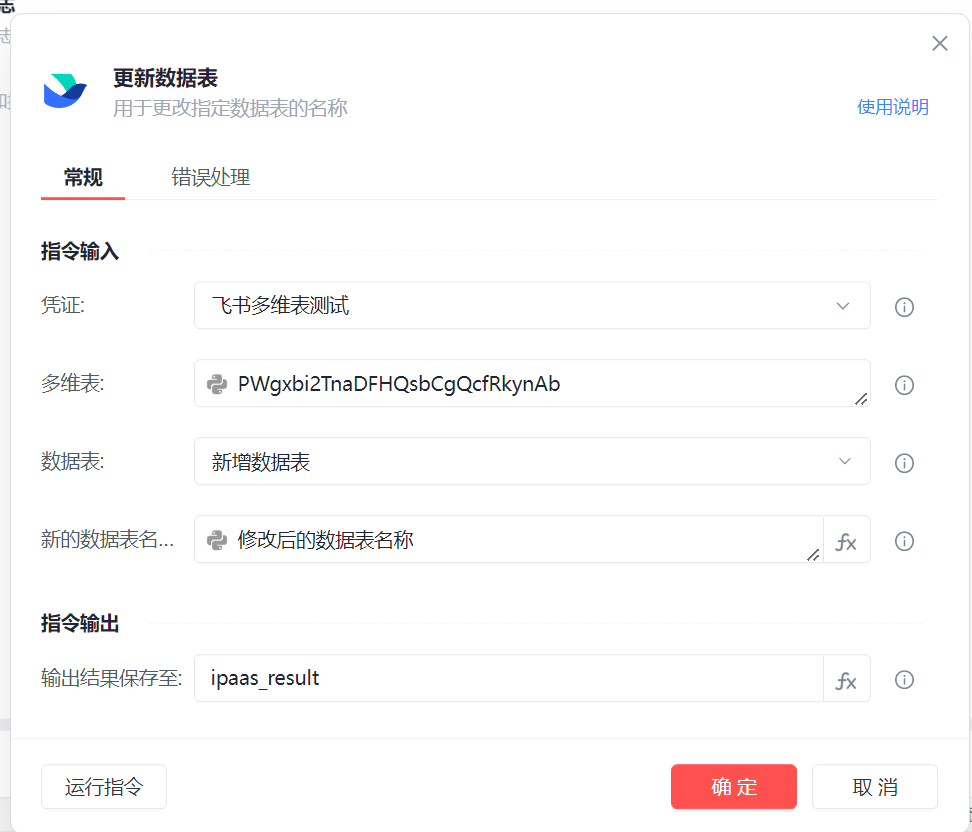Click the info icon beside 凭证 field
972x832 pixels.
click(x=904, y=307)
